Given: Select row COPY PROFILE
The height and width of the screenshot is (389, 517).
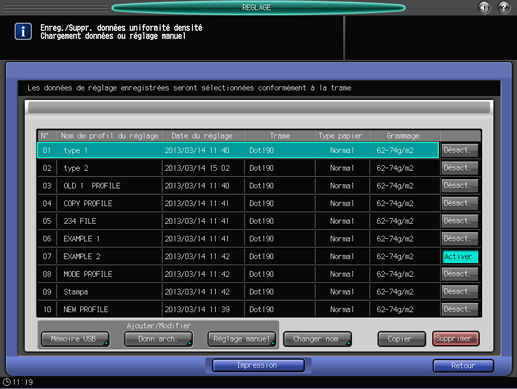Looking at the screenshot, I should [x=238, y=203].
